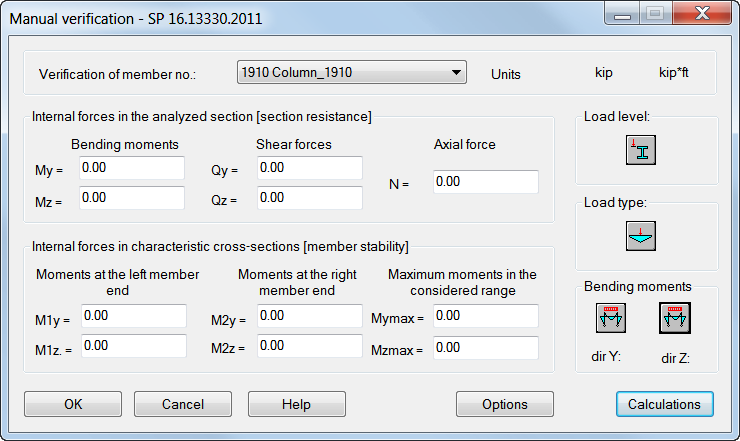Open the Help button
Image resolution: width=740 pixels, height=441 pixels.
click(296, 404)
